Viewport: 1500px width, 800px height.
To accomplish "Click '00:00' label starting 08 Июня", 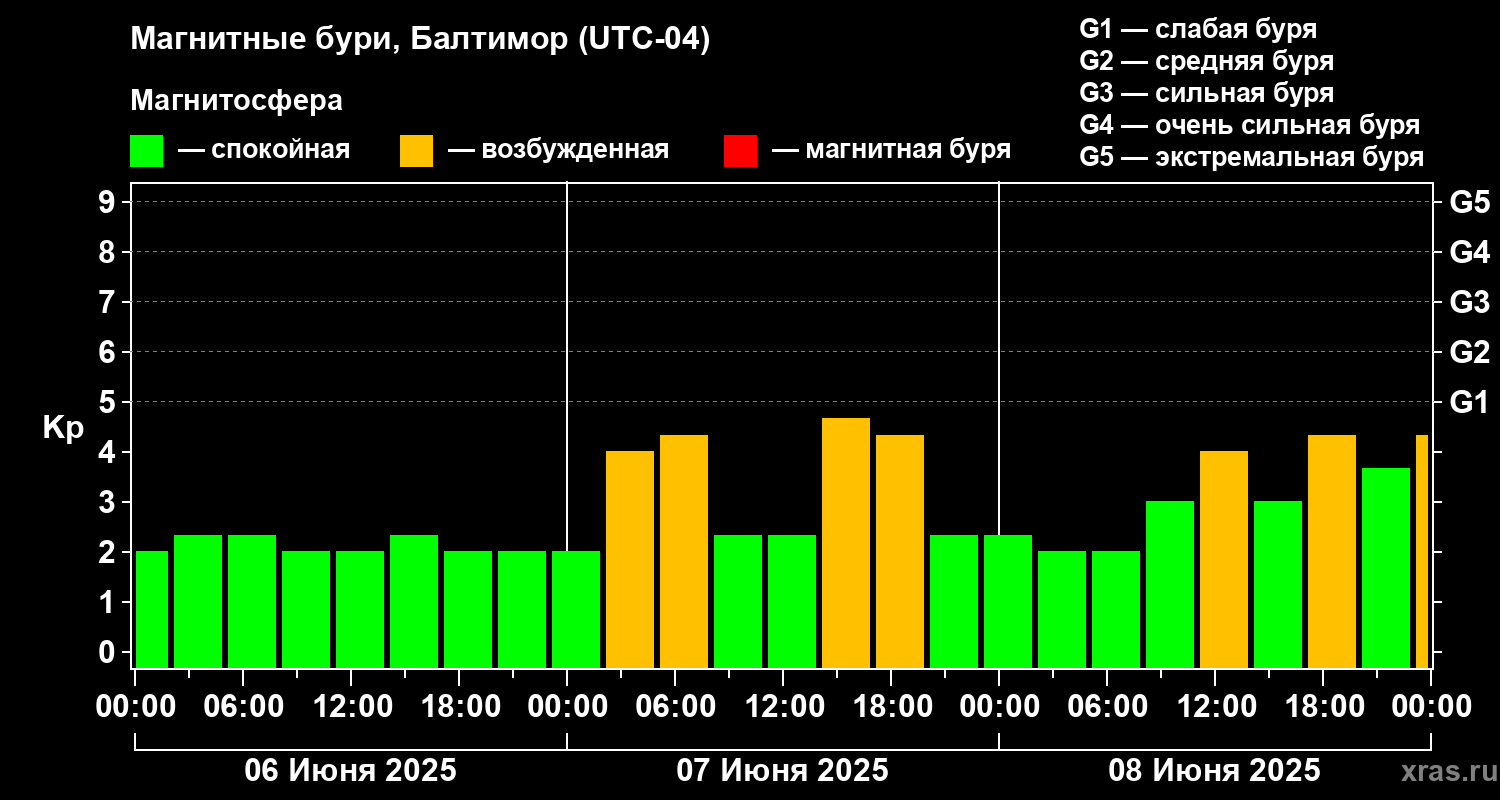I will [999, 707].
